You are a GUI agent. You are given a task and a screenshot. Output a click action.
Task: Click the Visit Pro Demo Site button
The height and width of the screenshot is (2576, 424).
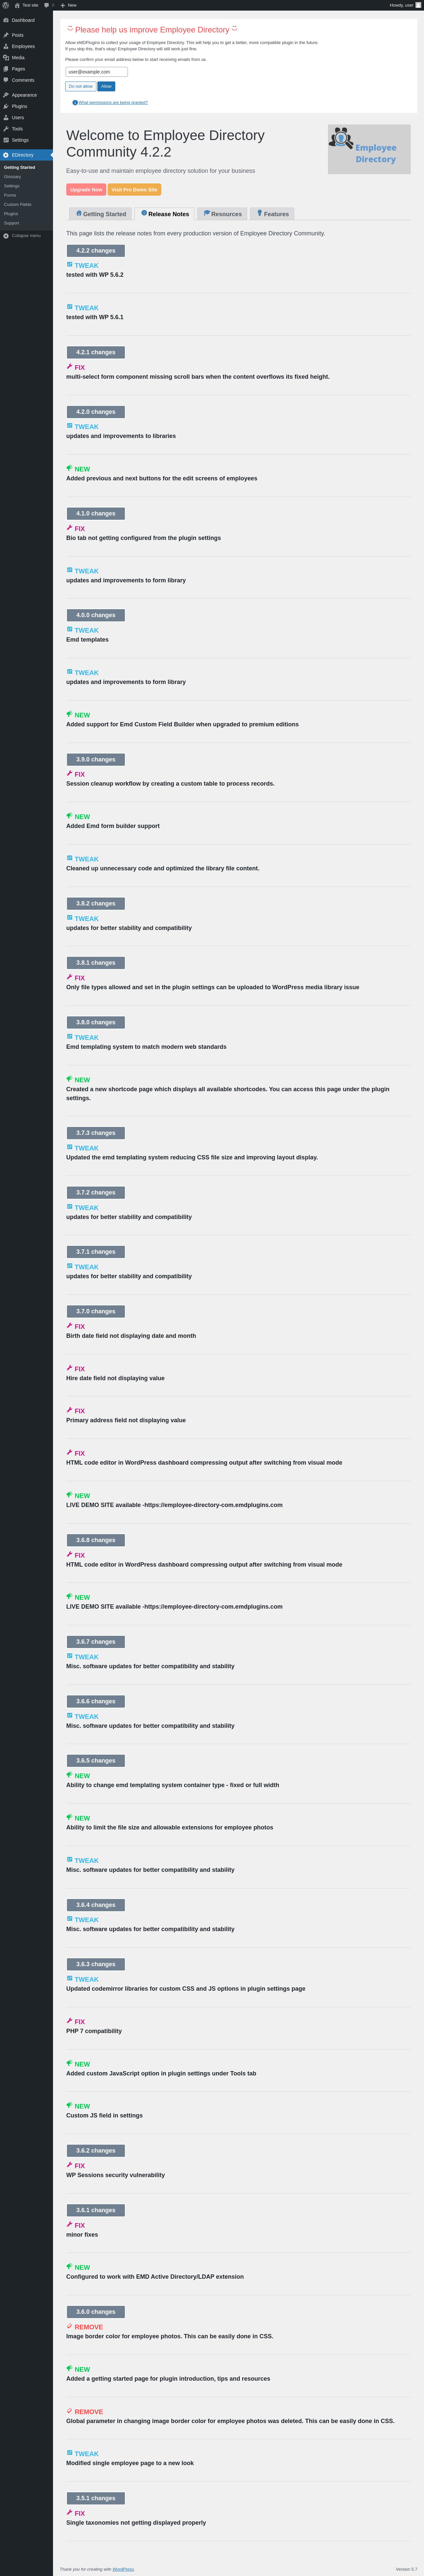tap(134, 189)
